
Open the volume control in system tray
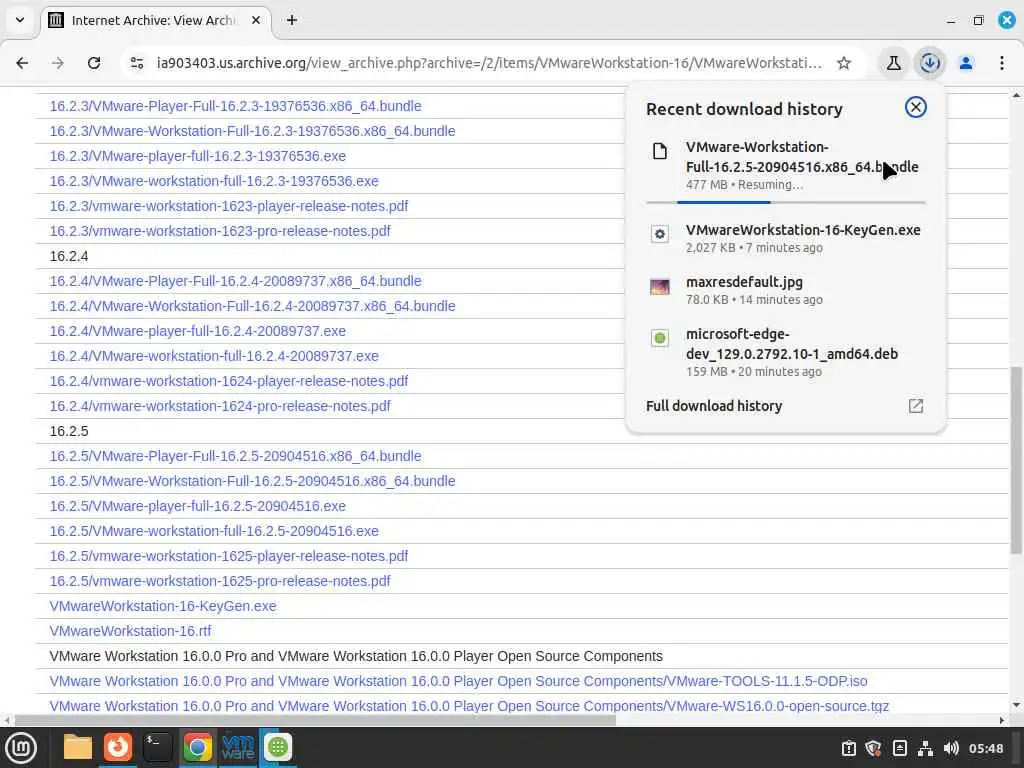point(951,748)
